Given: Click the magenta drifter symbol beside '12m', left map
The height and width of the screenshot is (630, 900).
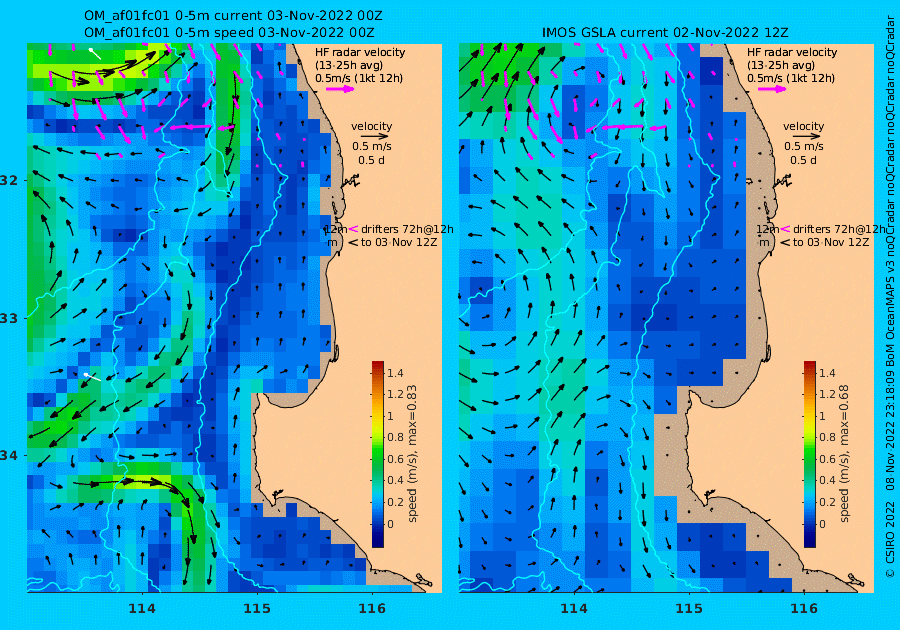Looking at the screenshot, I should 354,229.
